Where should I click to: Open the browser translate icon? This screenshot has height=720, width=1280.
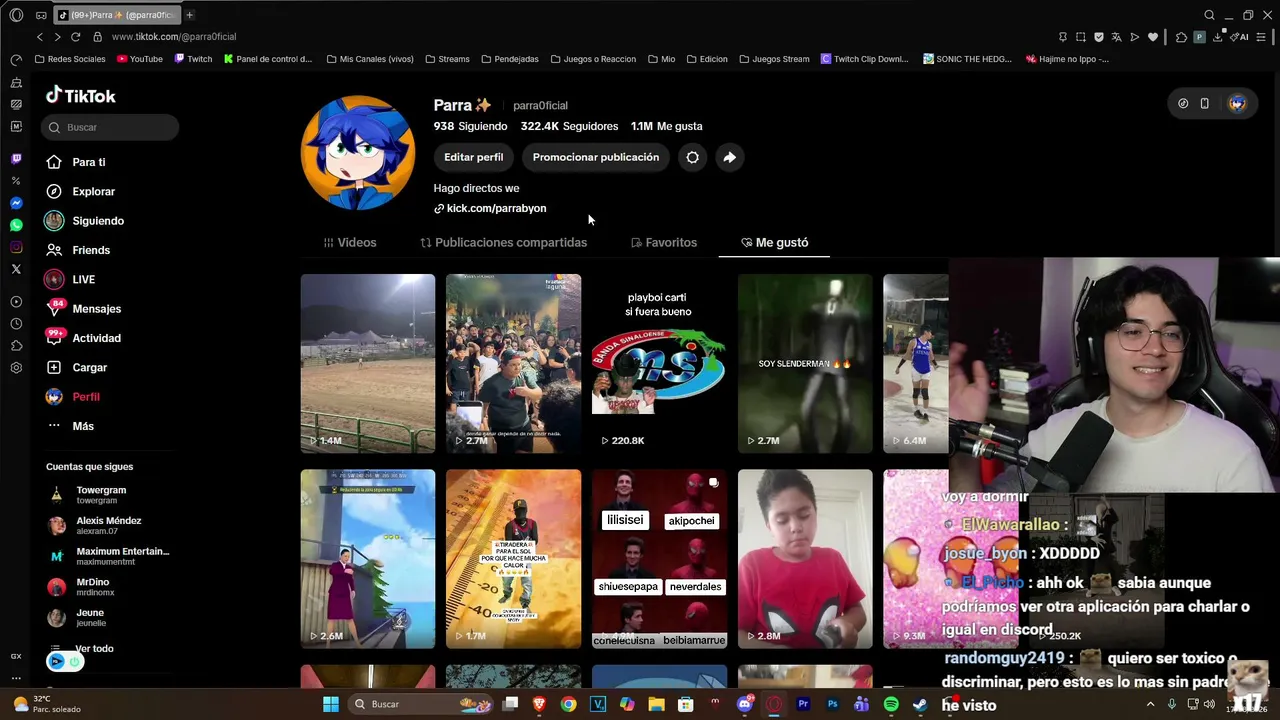pyautogui.click(x=1117, y=37)
